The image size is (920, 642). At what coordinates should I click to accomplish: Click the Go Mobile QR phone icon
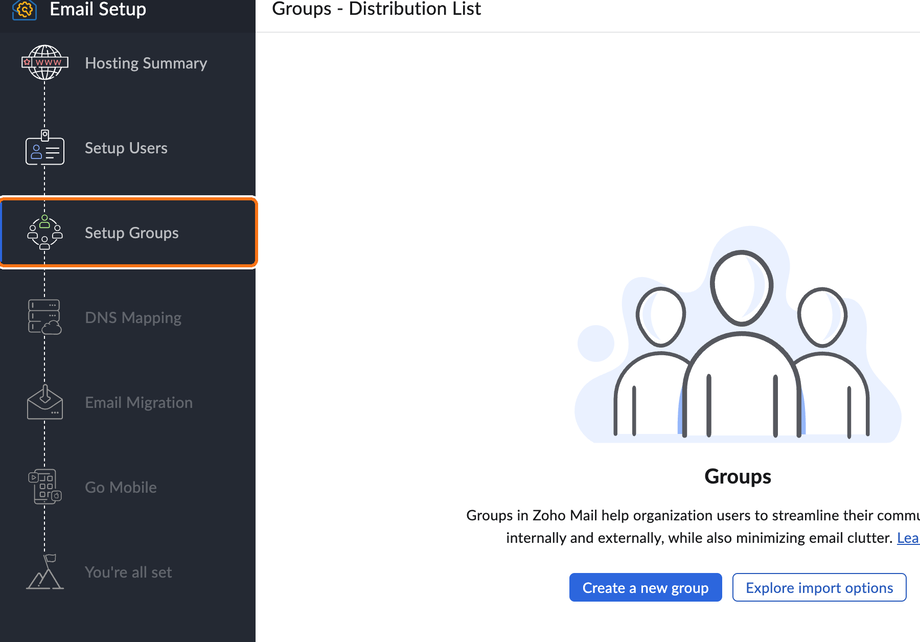point(45,486)
